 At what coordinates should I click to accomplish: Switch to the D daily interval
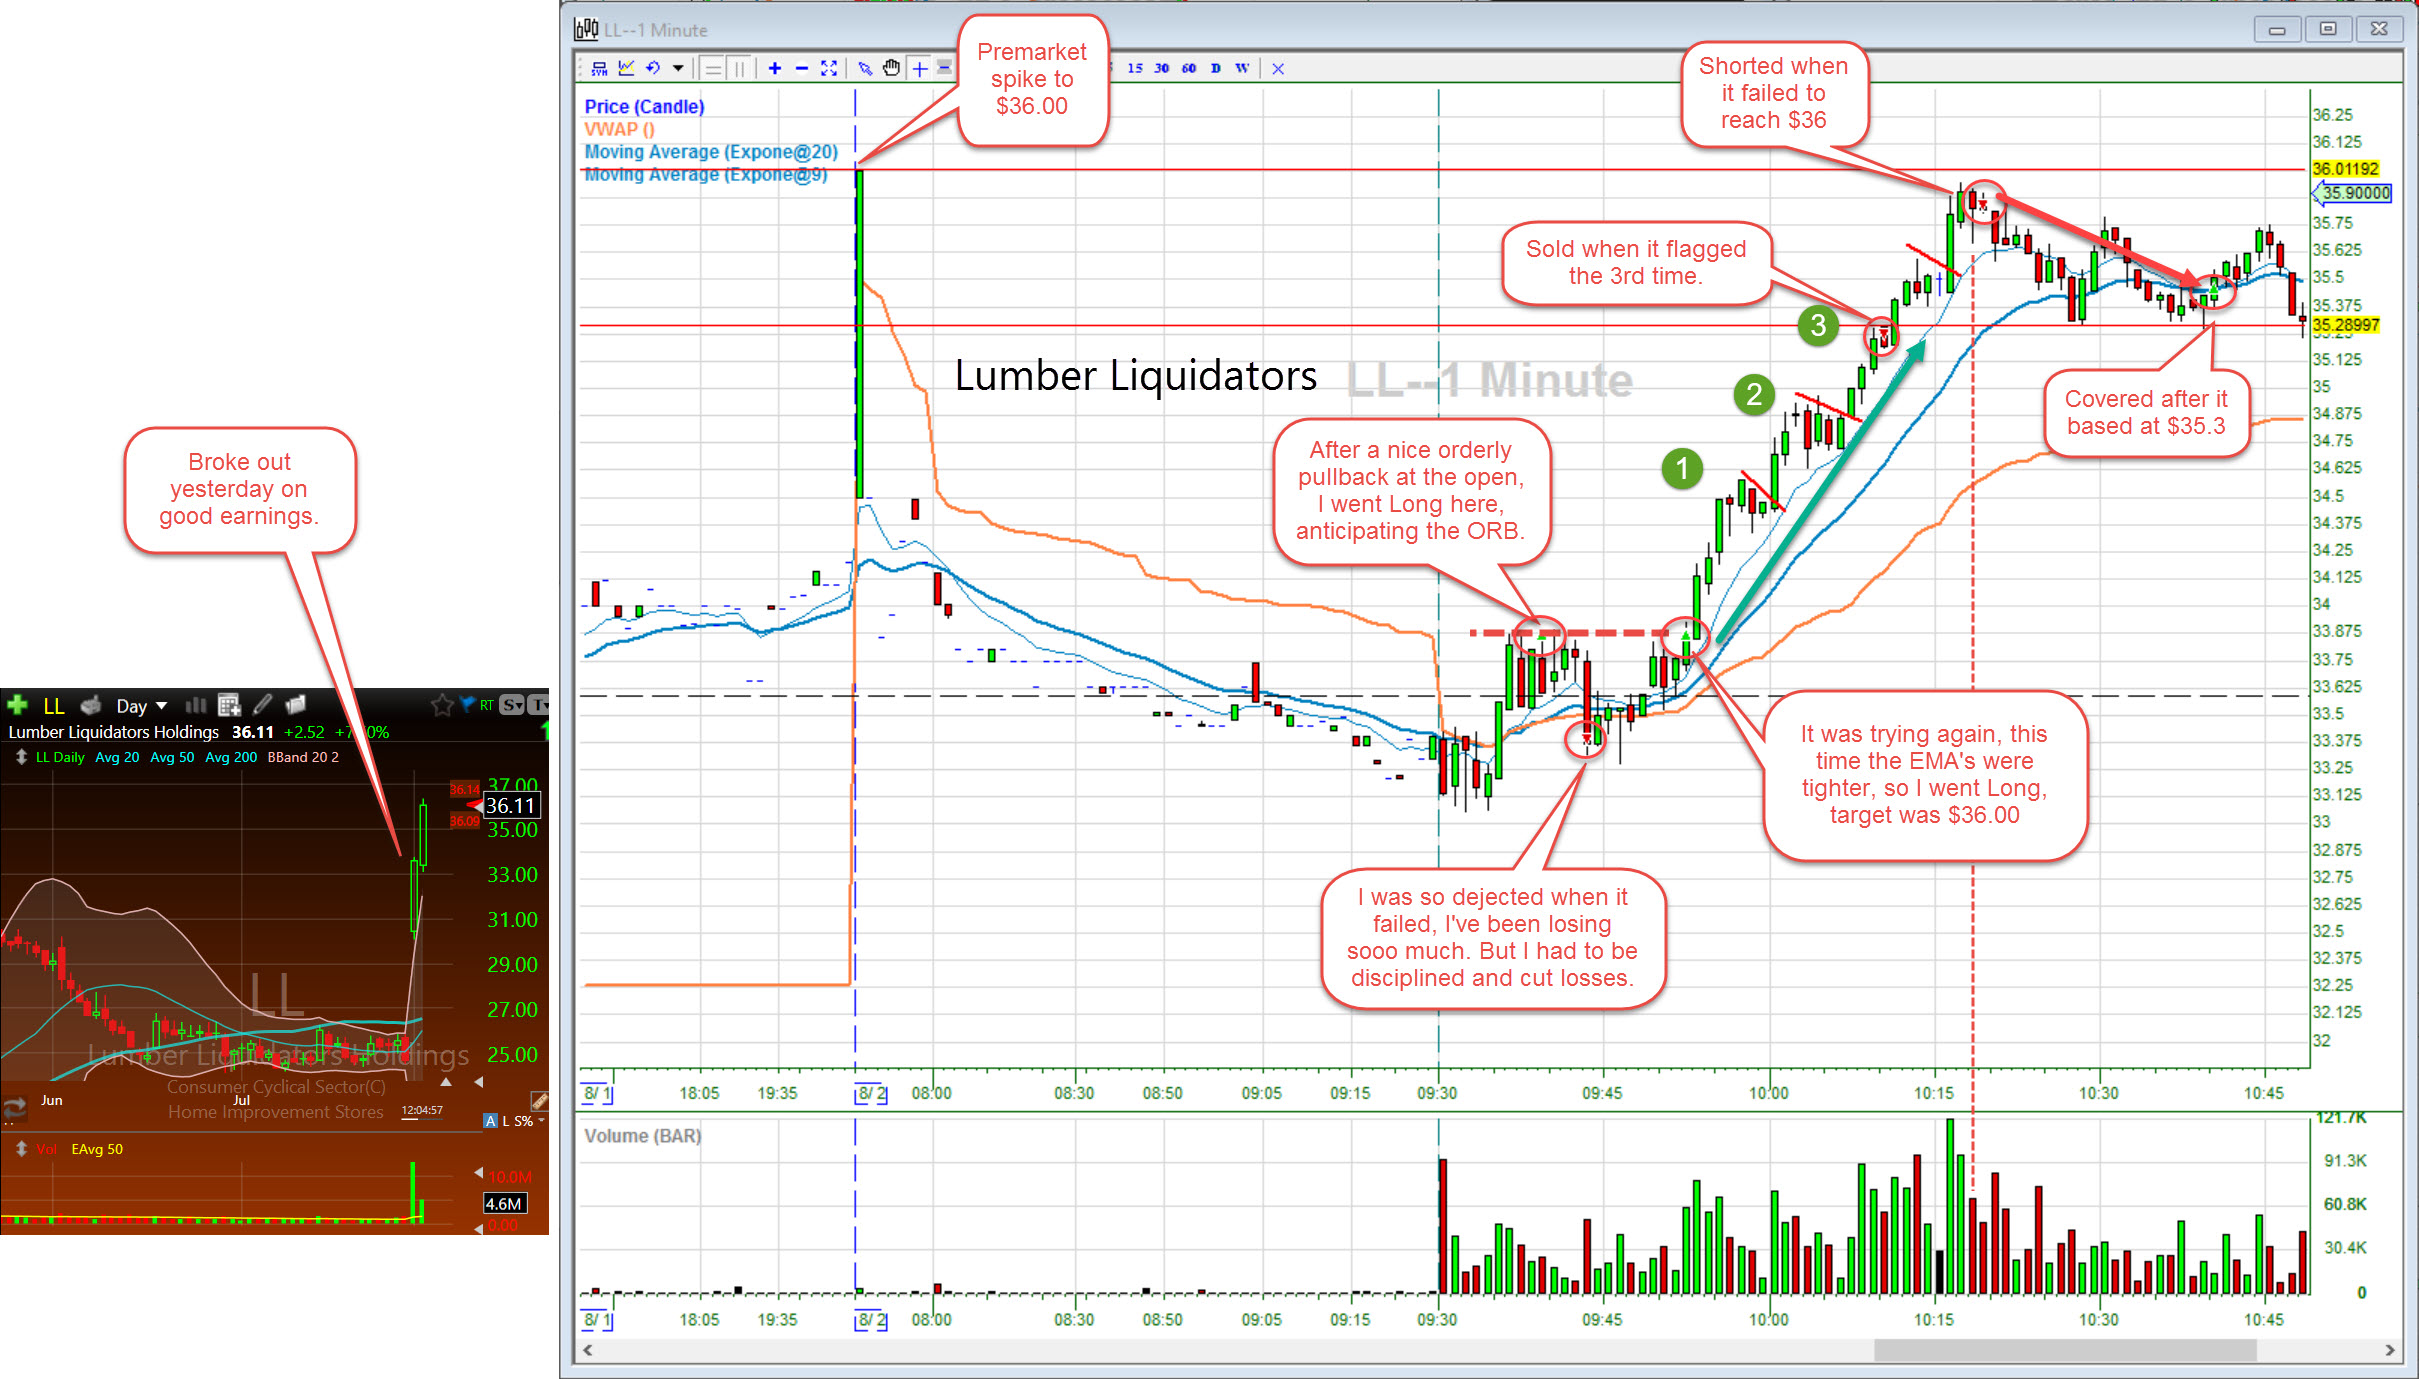click(1215, 68)
